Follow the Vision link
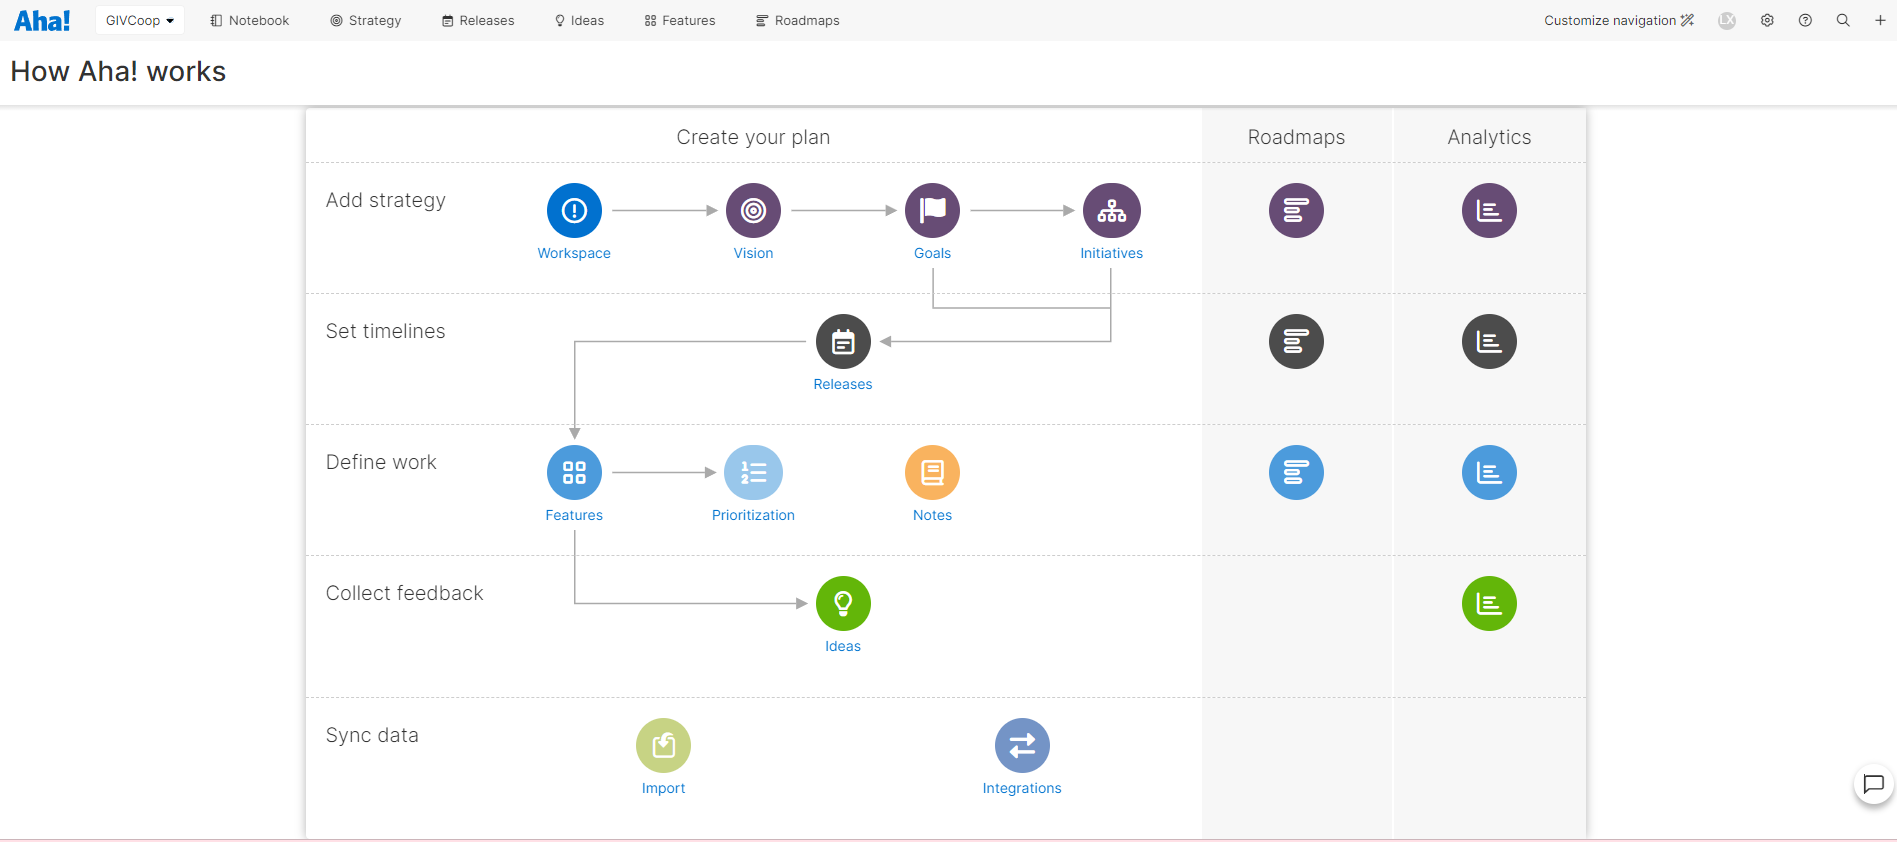 click(x=753, y=253)
